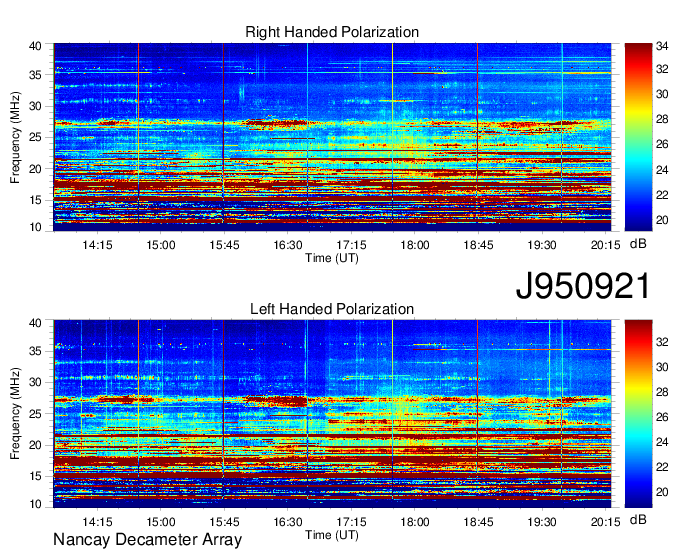Click the 40 MHz tick of Left Handed plot
This screenshot has height=552, width=680.
(x=35, y=323)
